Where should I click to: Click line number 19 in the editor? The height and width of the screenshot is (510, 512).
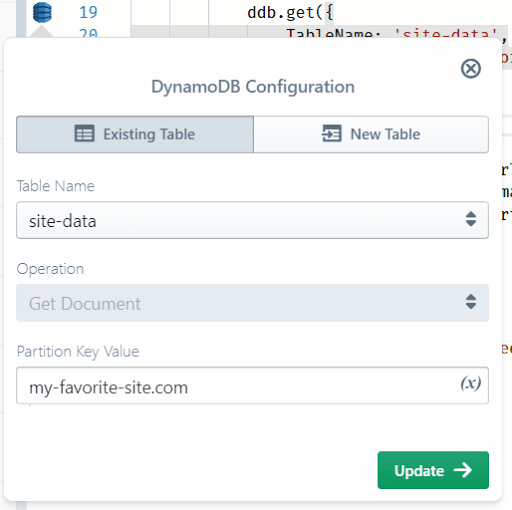point(88,13)
